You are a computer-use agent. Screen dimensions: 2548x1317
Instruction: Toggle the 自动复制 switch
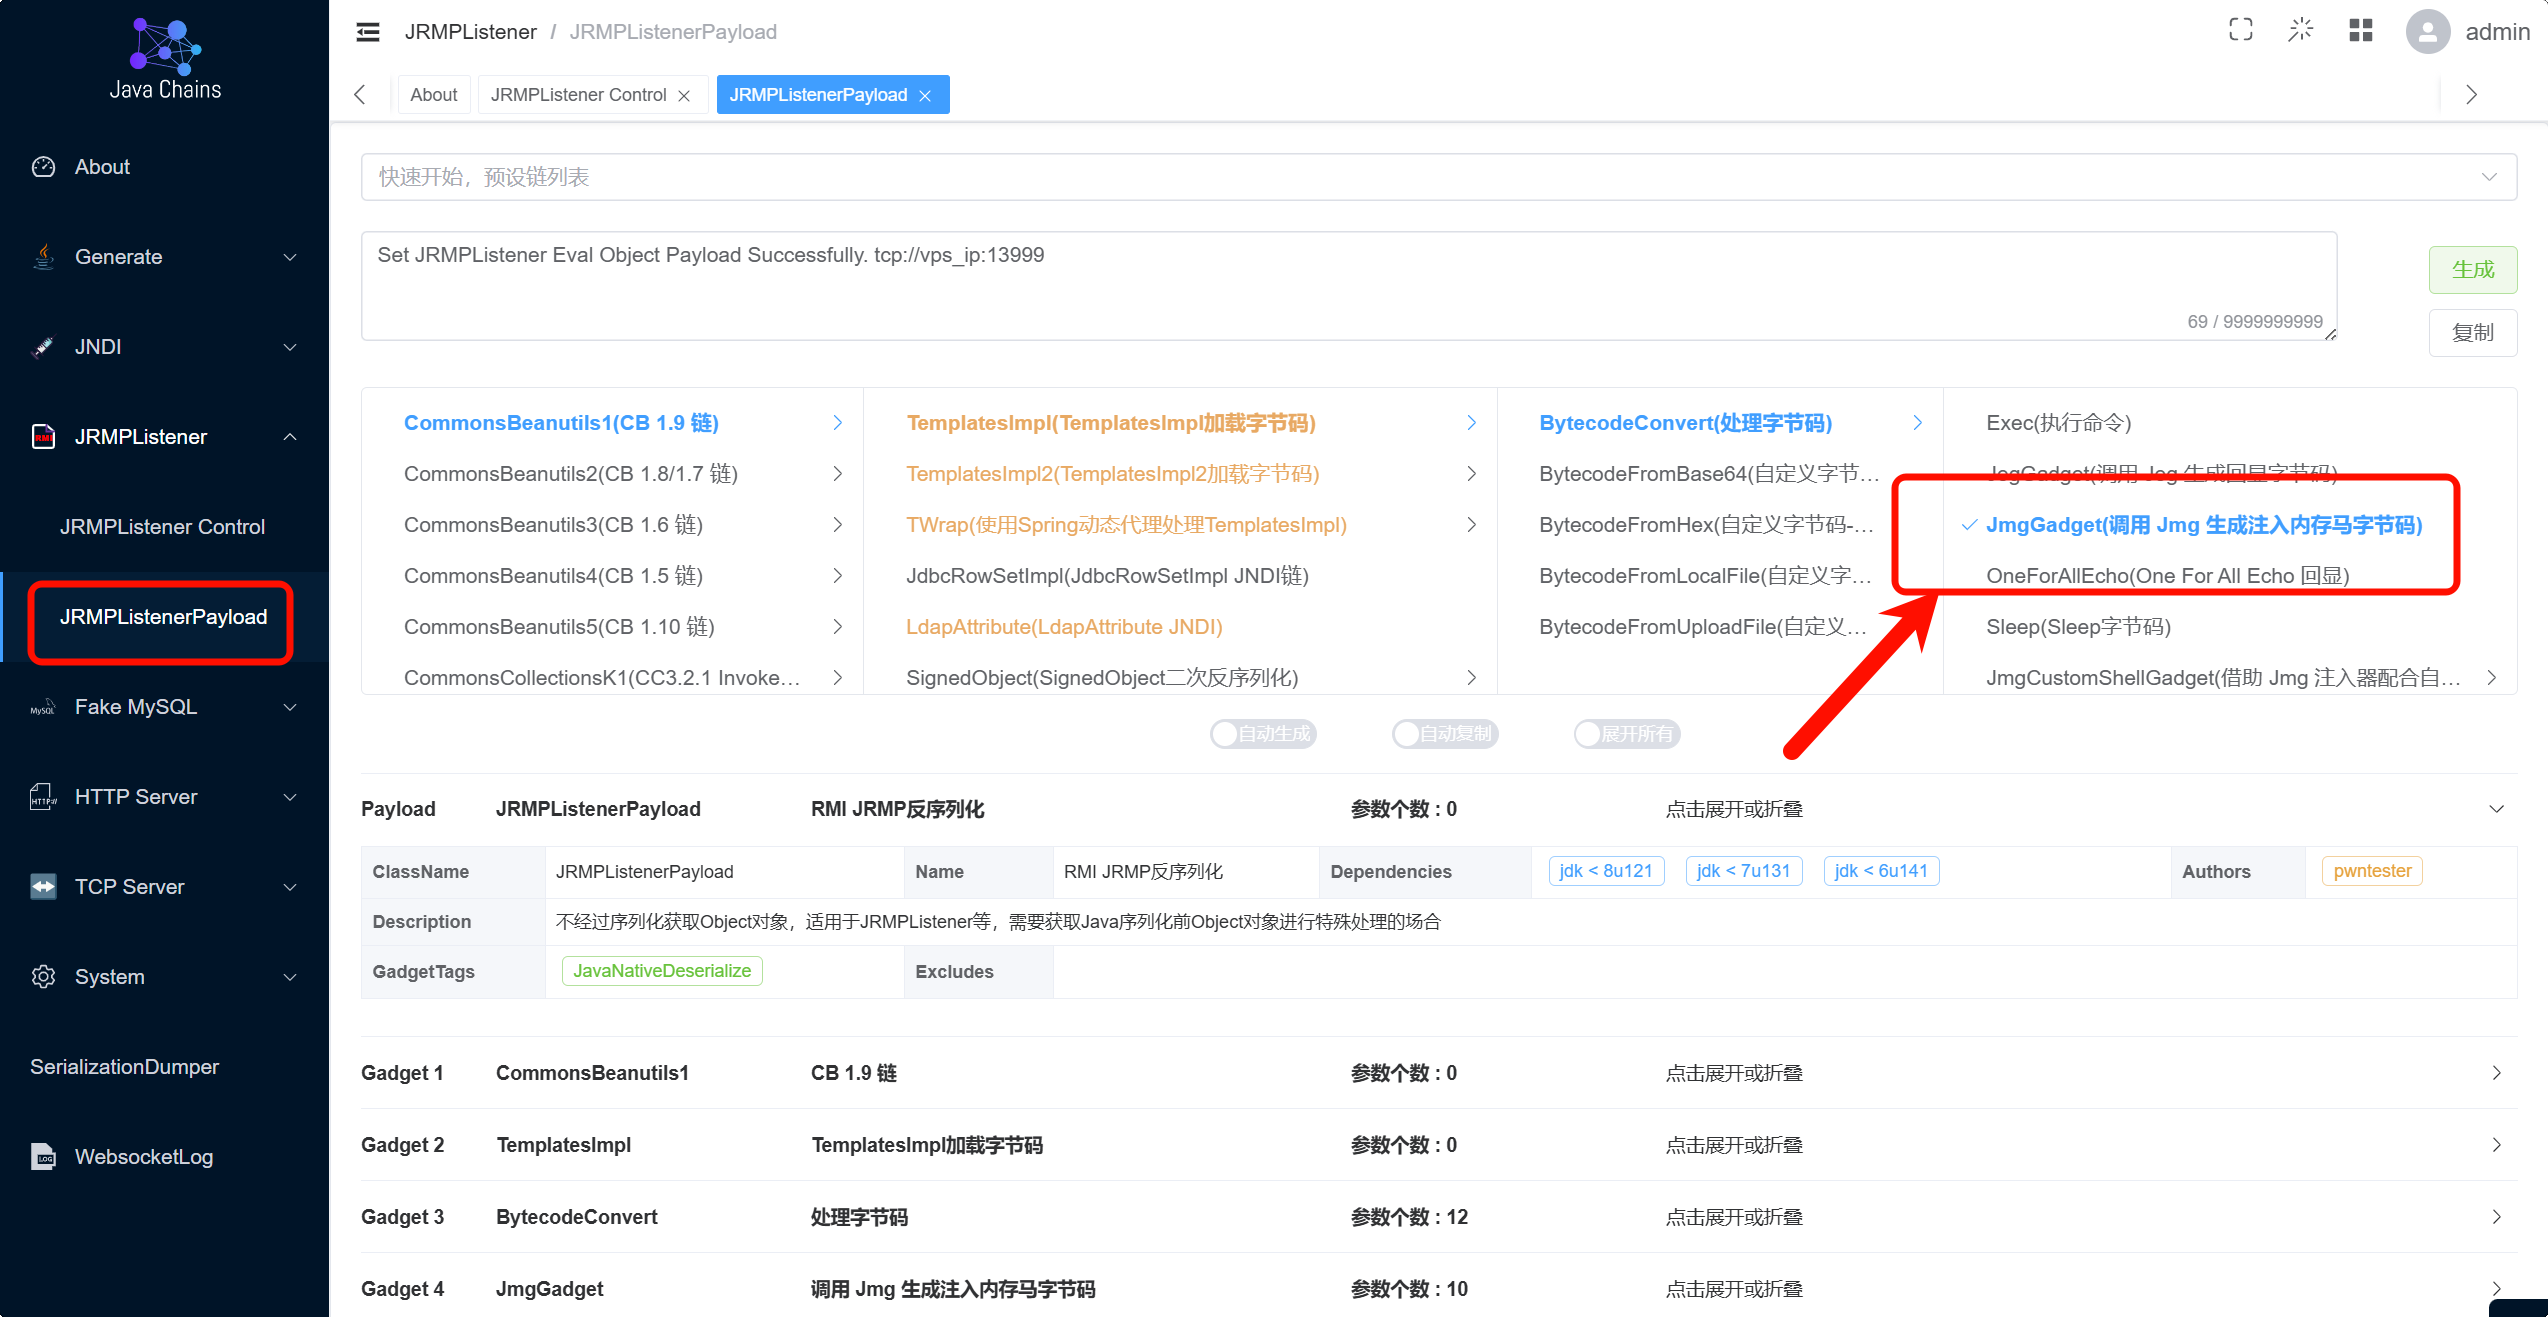1444,734
